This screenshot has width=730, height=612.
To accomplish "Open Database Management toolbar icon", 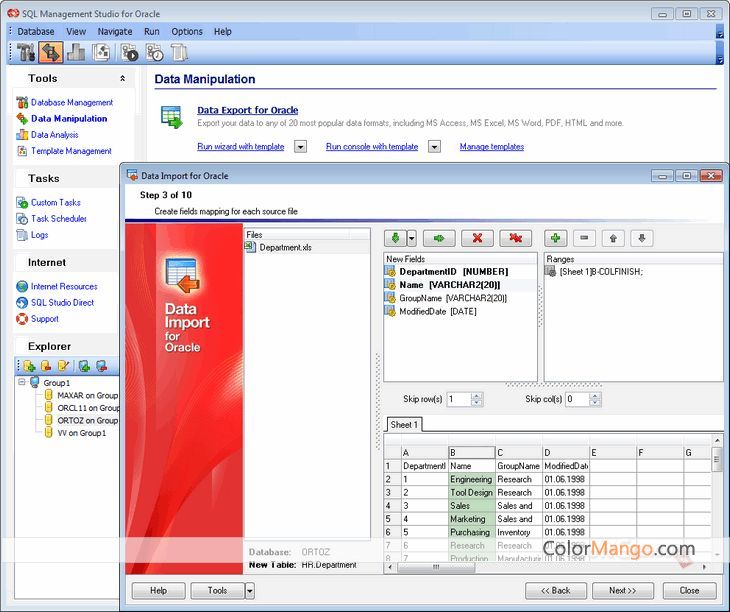I will pyautogui.click(x=26, y=52).
